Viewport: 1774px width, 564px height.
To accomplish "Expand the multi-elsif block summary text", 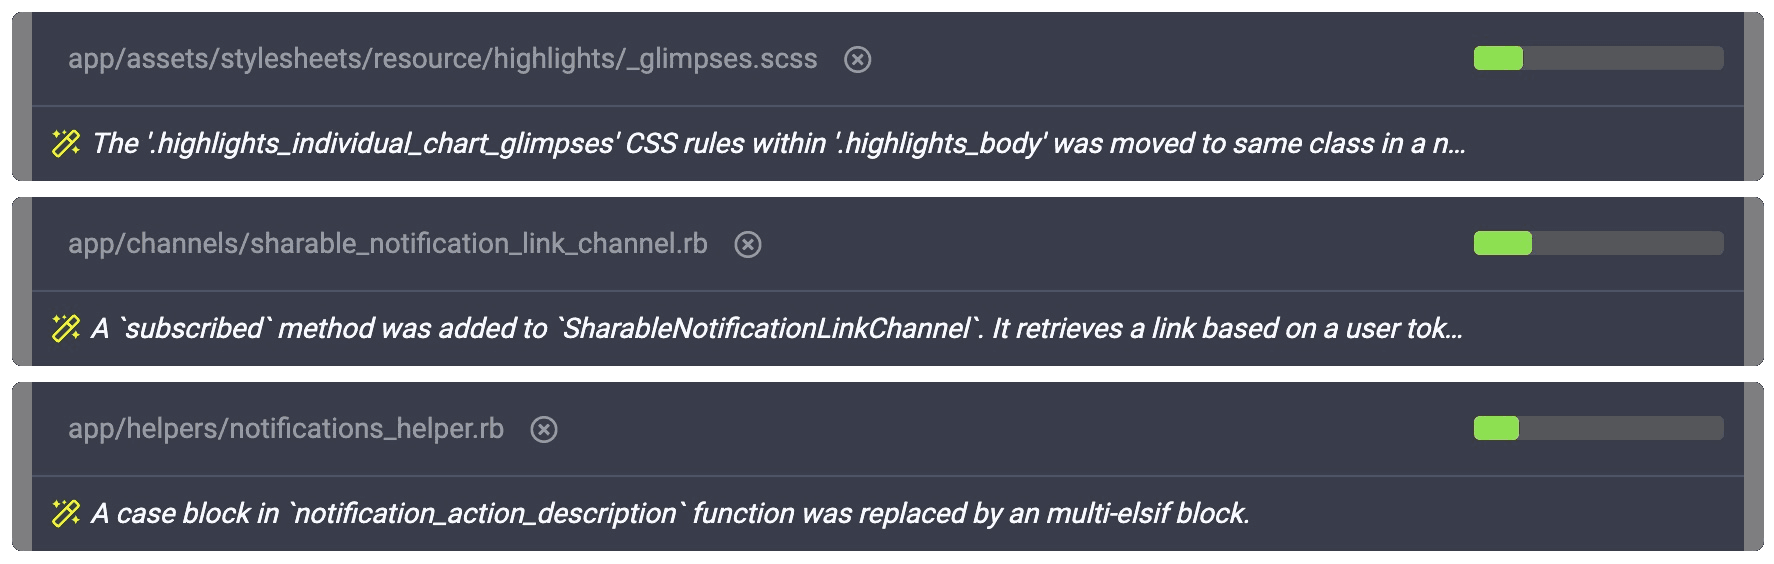I will point(670,514).
